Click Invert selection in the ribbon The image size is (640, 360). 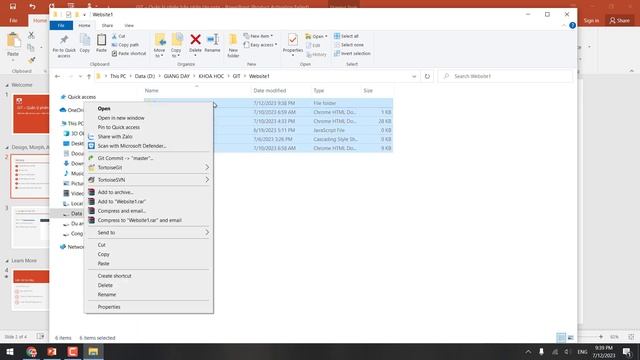point(352,53)
